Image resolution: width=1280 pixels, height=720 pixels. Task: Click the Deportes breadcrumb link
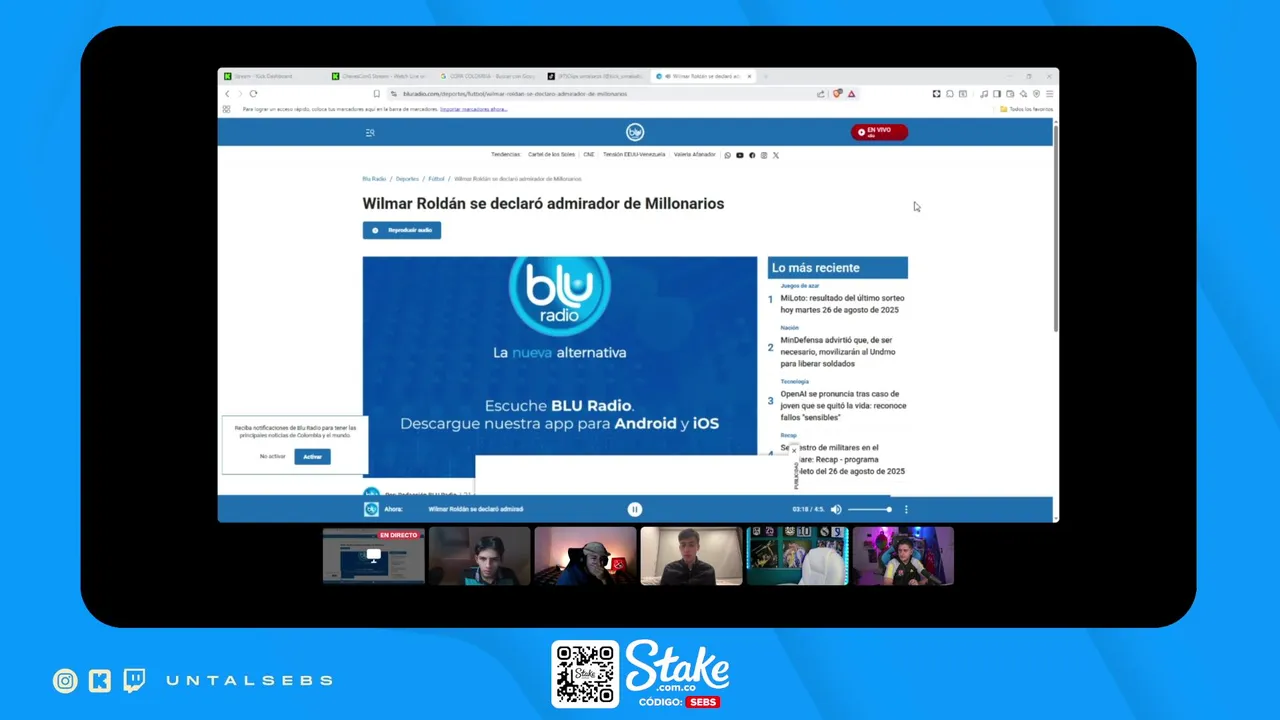(407, 179)
